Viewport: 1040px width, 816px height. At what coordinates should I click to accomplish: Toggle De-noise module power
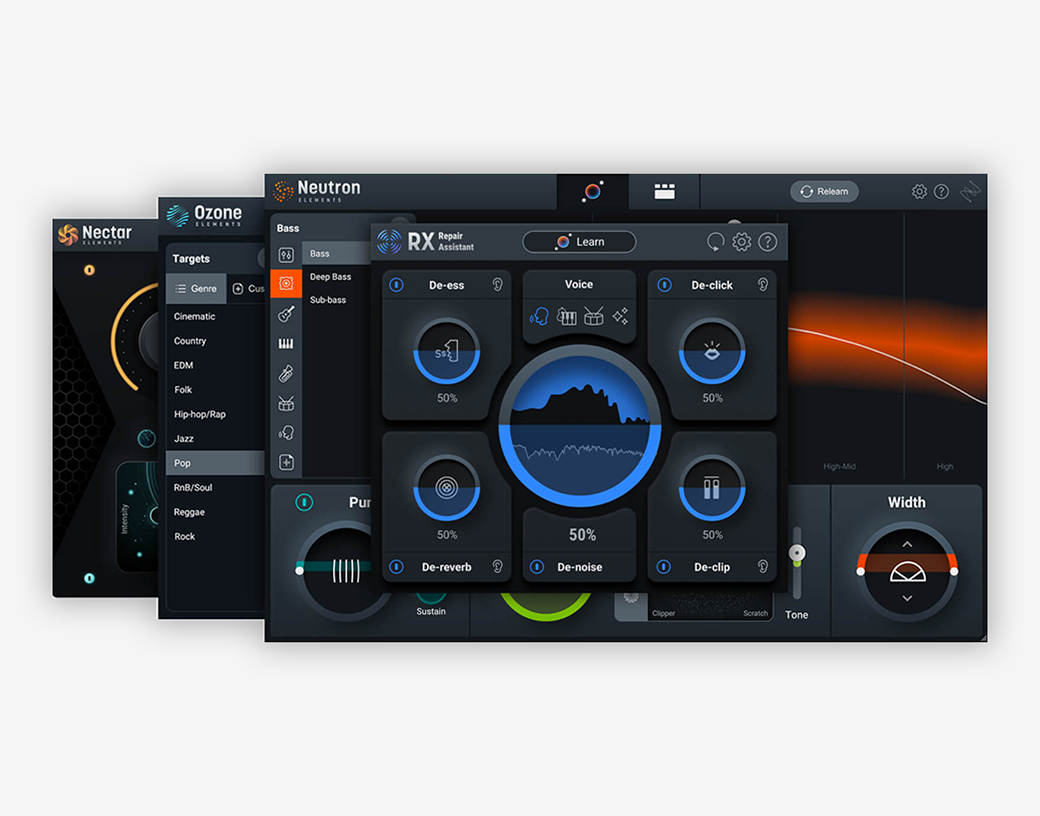(537, 567)
